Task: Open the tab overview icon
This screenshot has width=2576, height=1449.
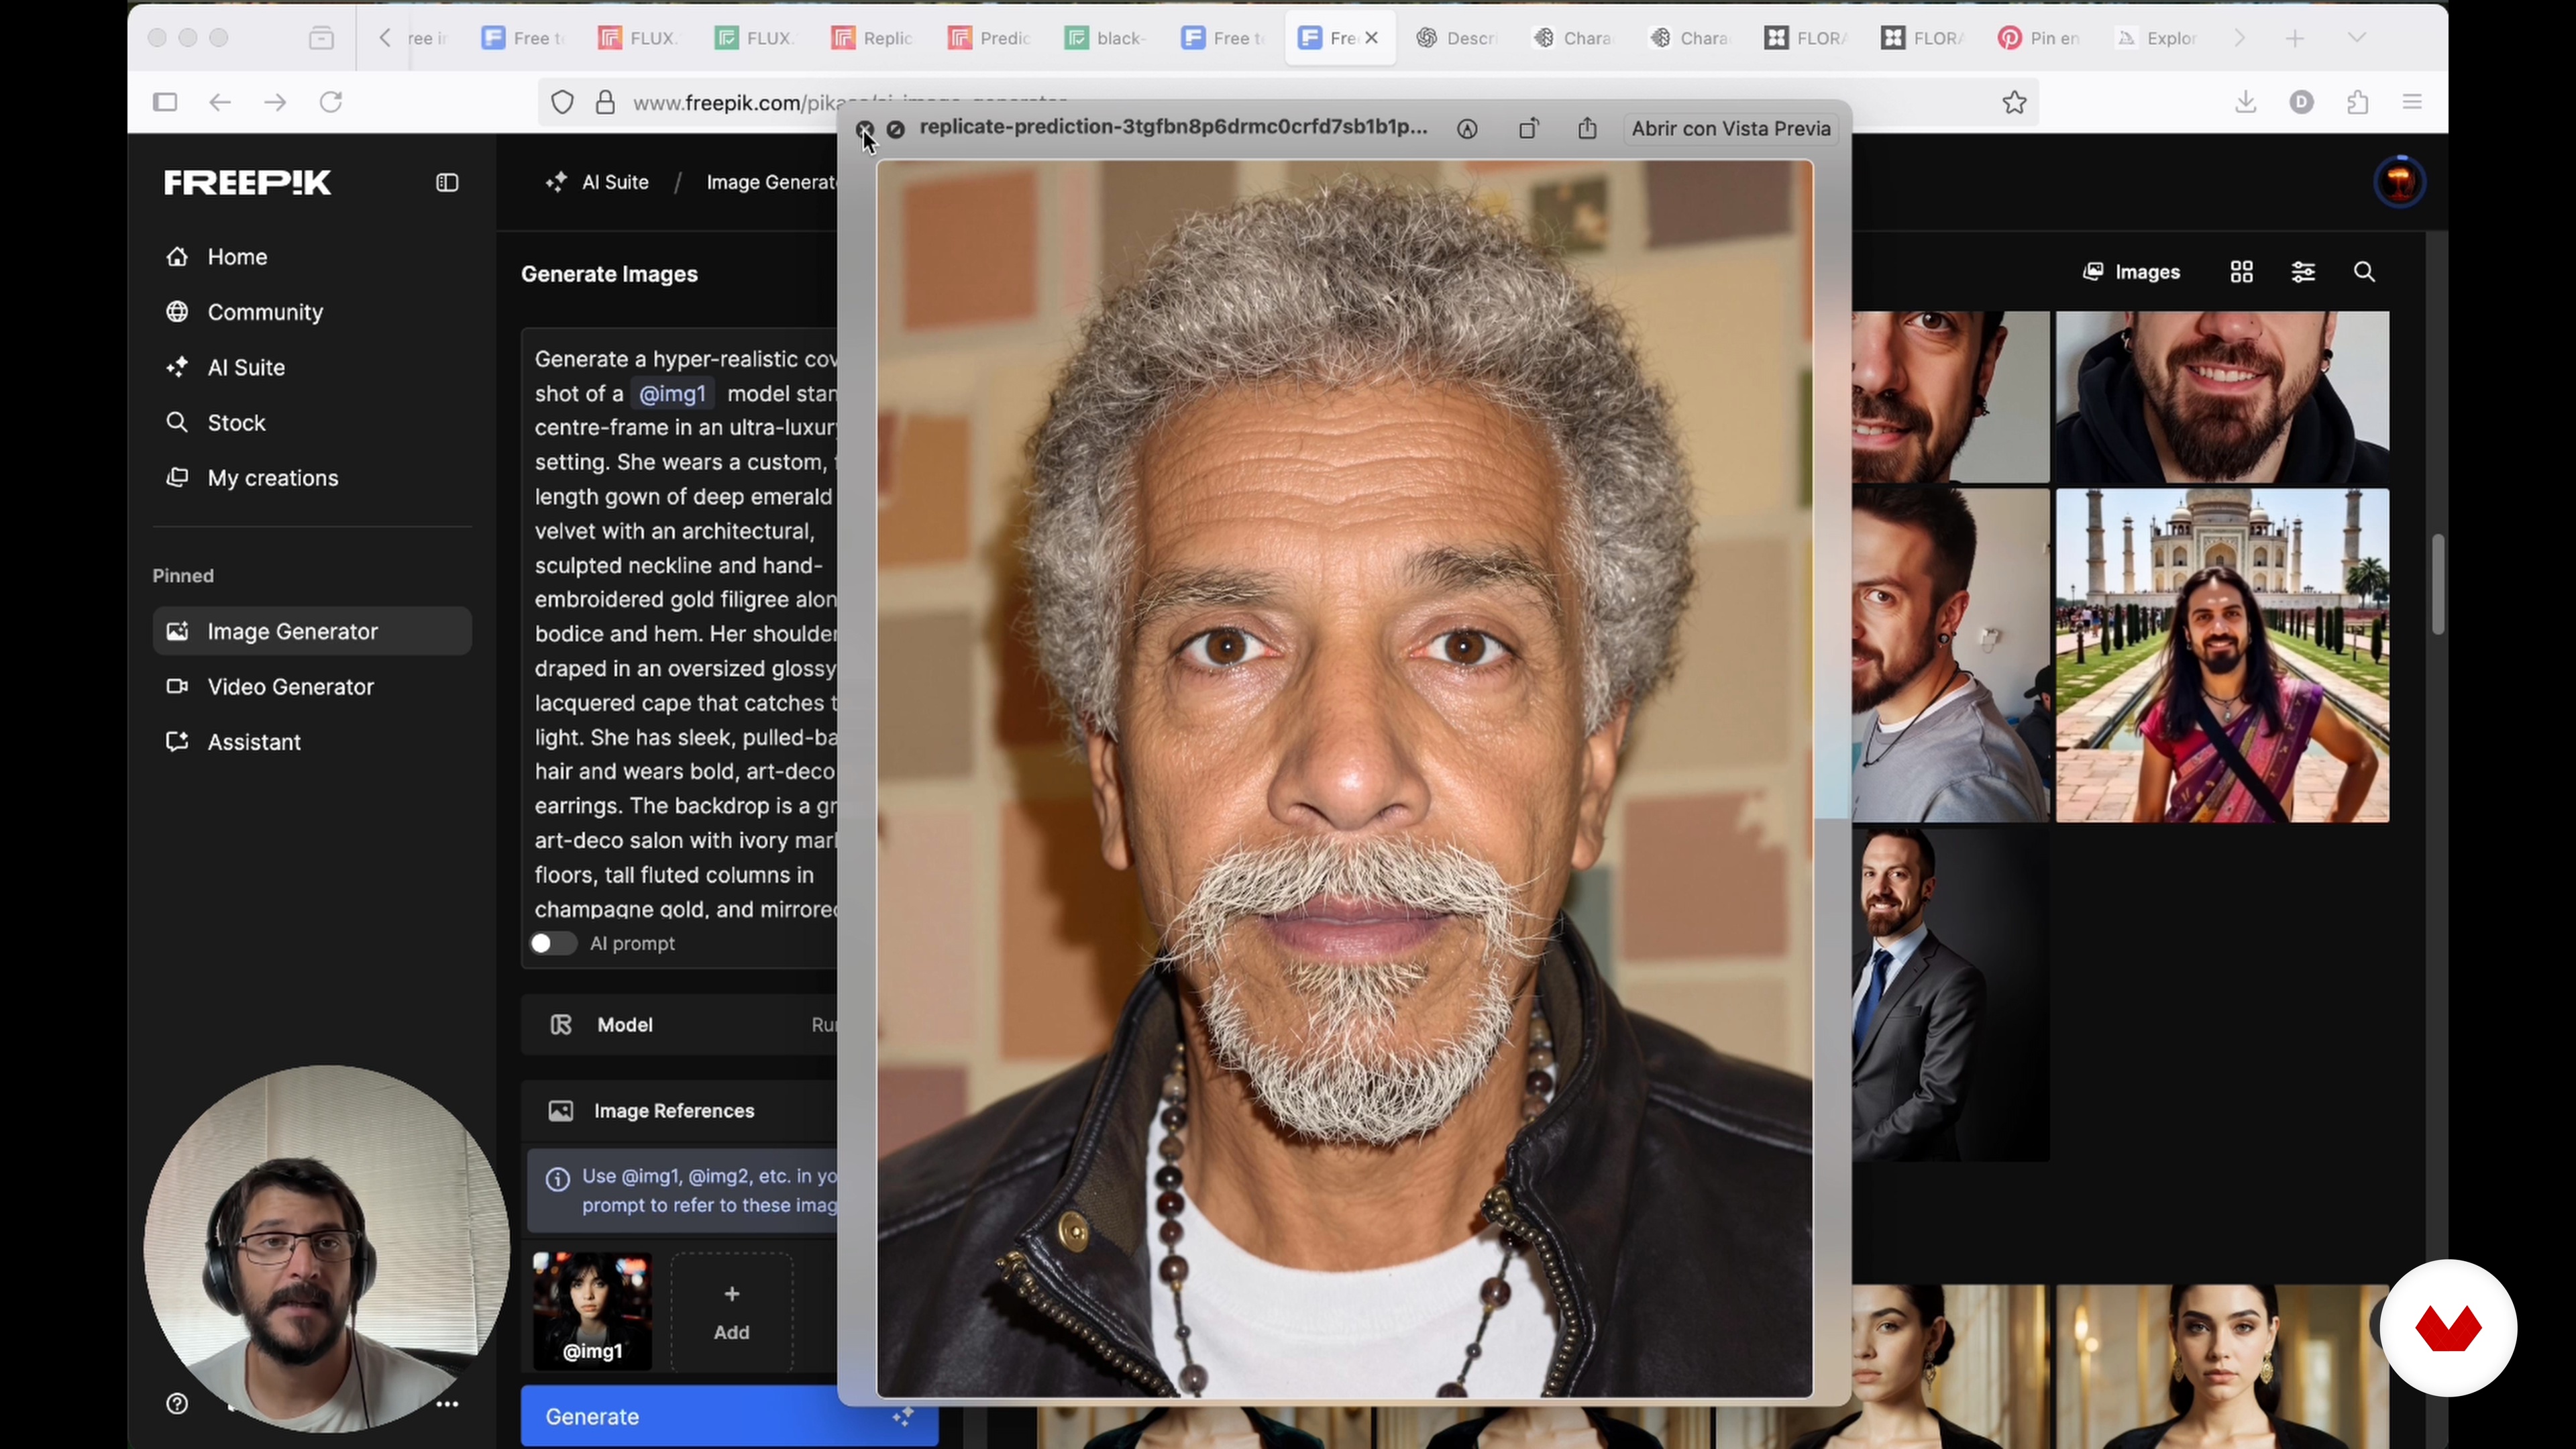Action: (321, 38)
